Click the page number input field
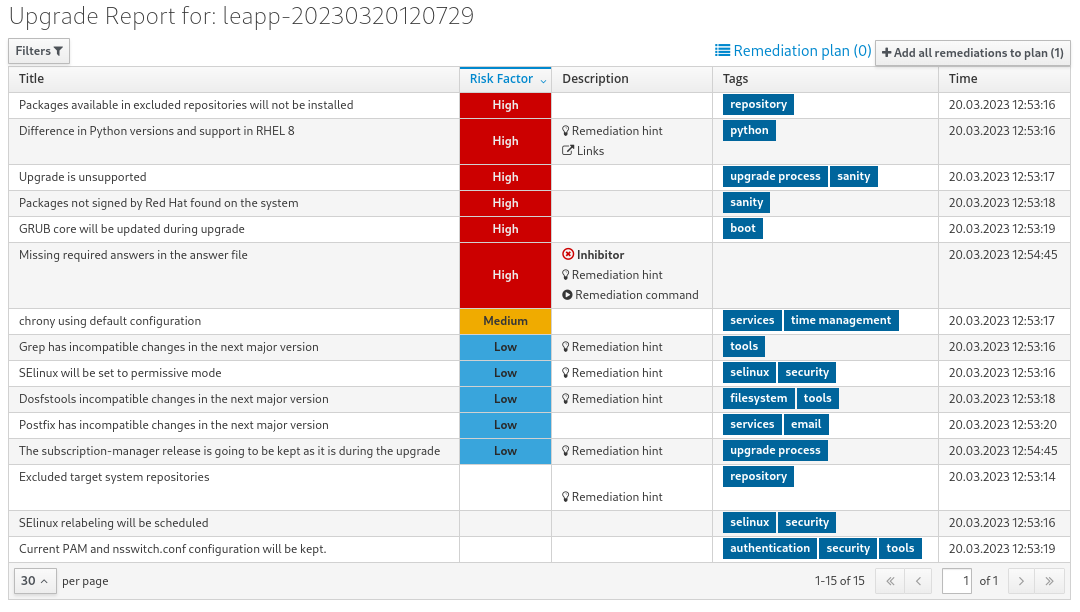This screenshot has height=612, width=1080. coord(957,581)
